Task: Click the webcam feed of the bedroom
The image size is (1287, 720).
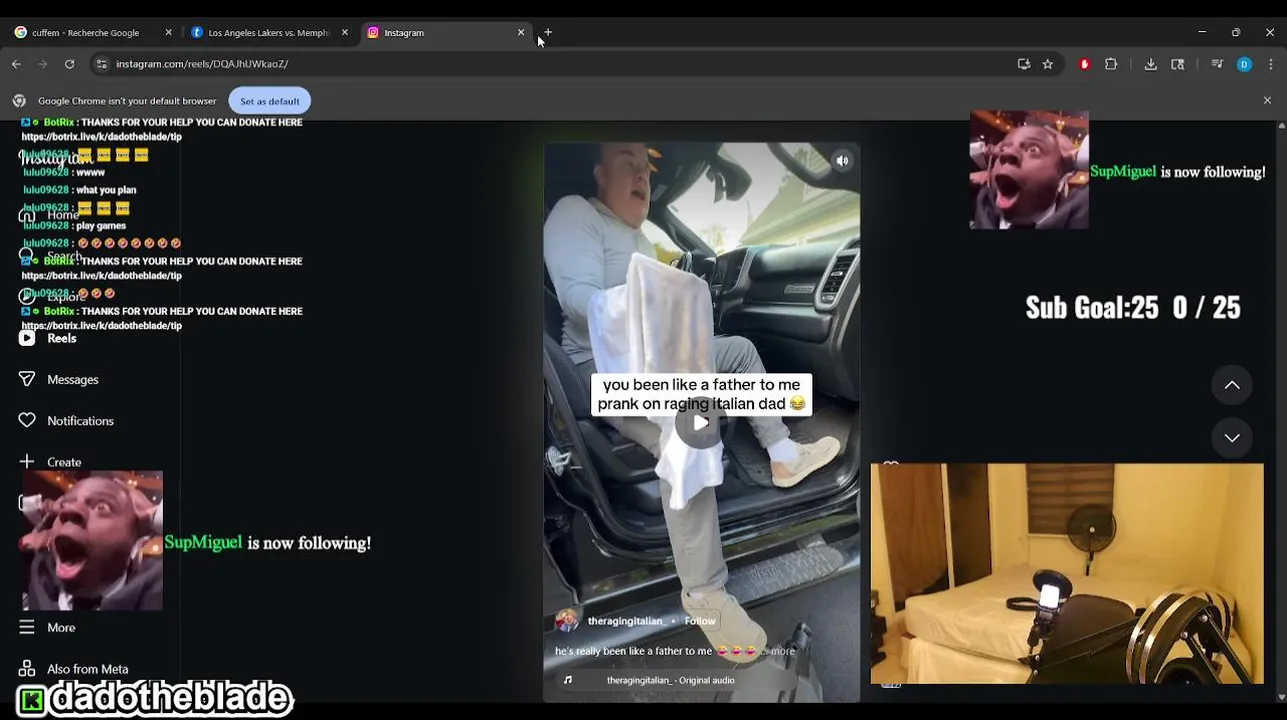Action: point(1067,574)
